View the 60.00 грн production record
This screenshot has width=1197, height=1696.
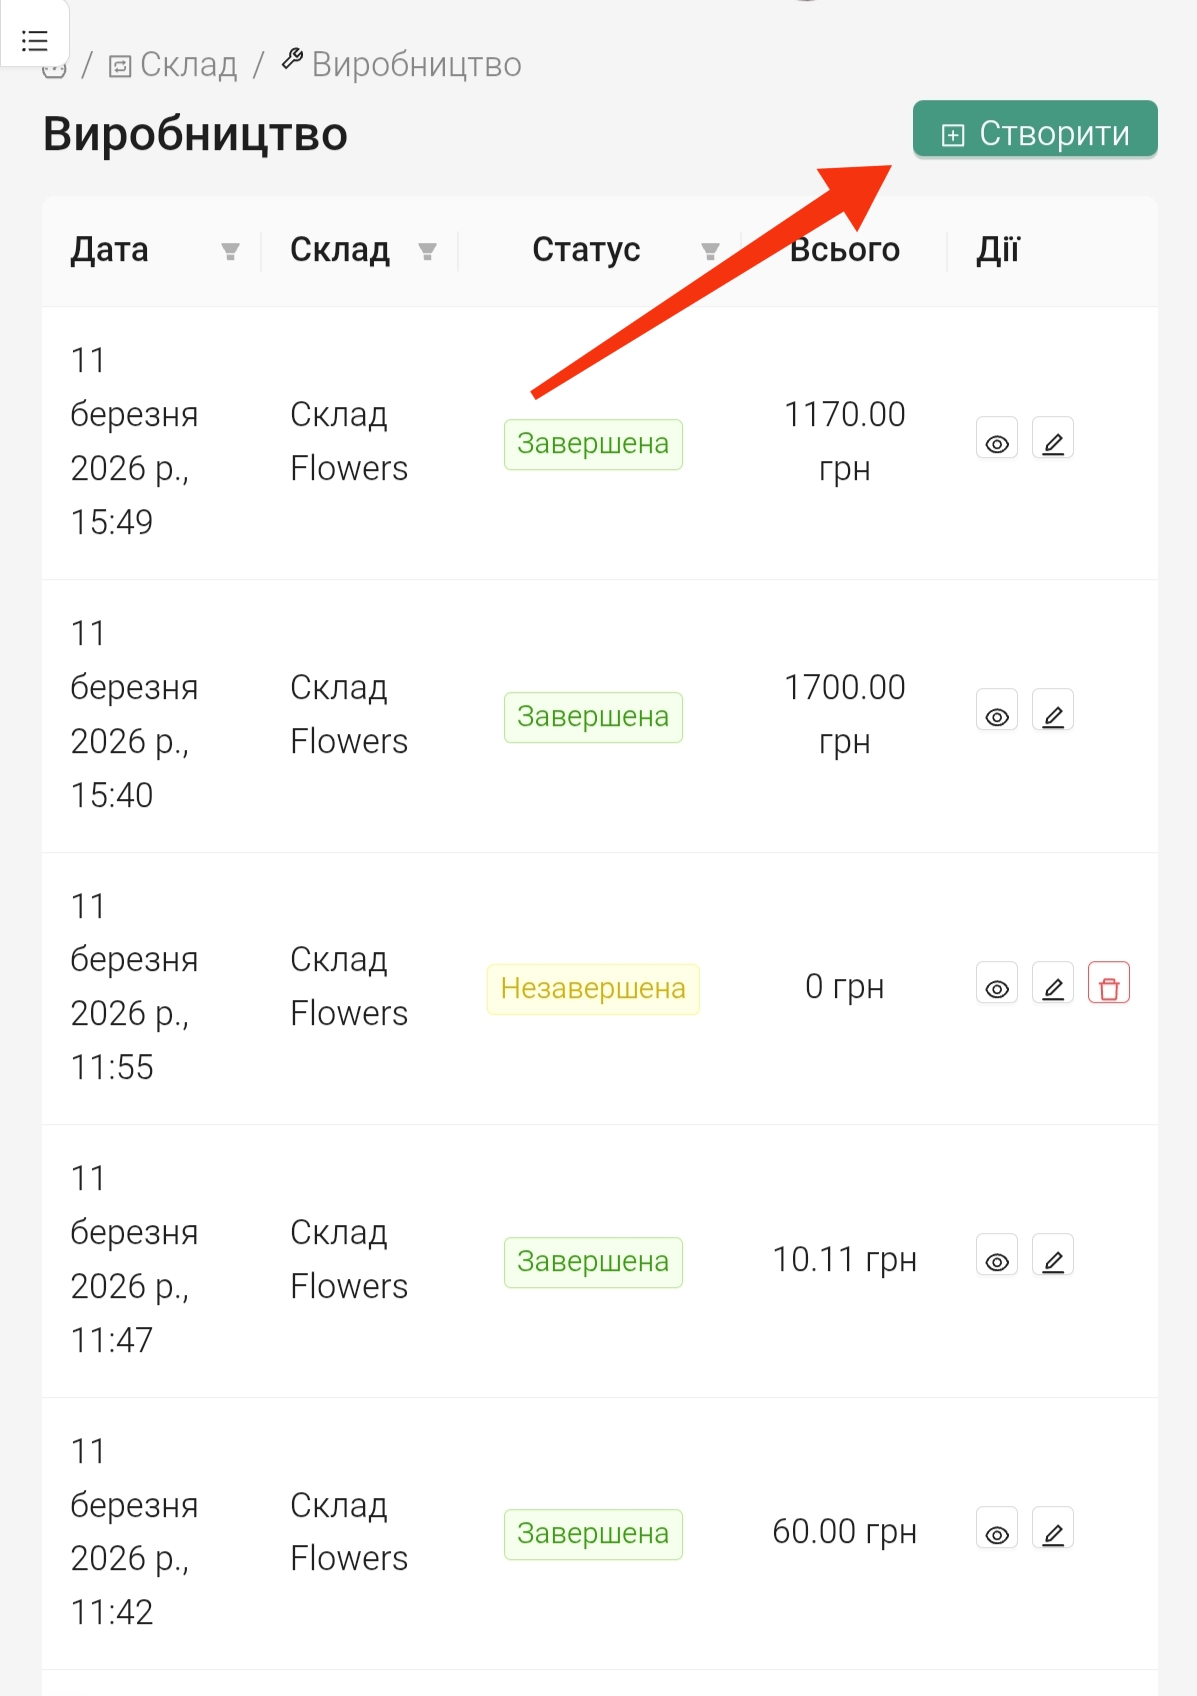[997, 1531]
